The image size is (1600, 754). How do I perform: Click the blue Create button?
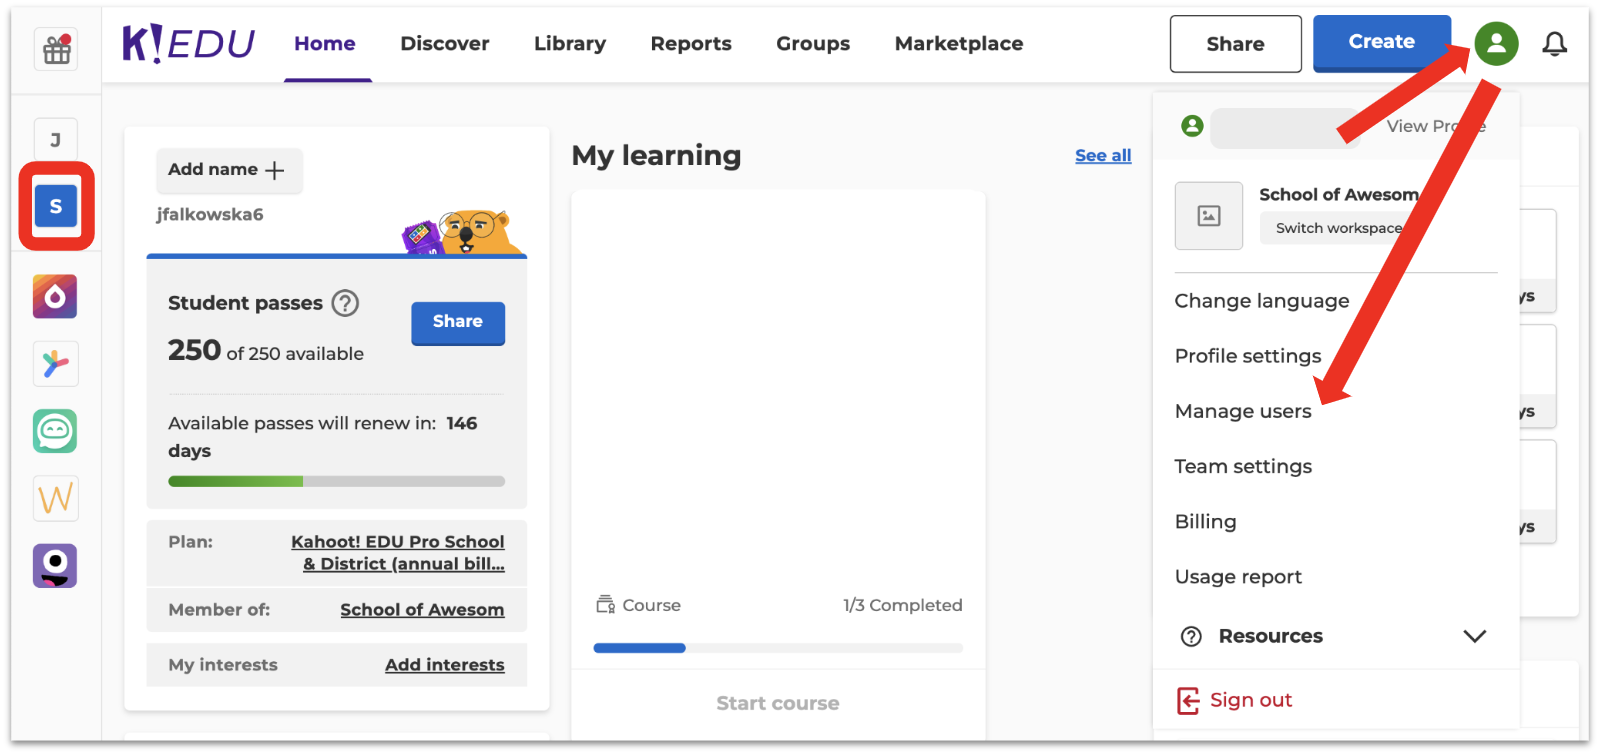[x=1382, y=43]
